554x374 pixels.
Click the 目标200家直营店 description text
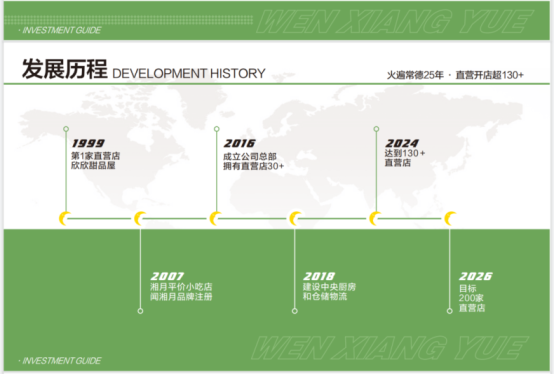click(472, 298)
